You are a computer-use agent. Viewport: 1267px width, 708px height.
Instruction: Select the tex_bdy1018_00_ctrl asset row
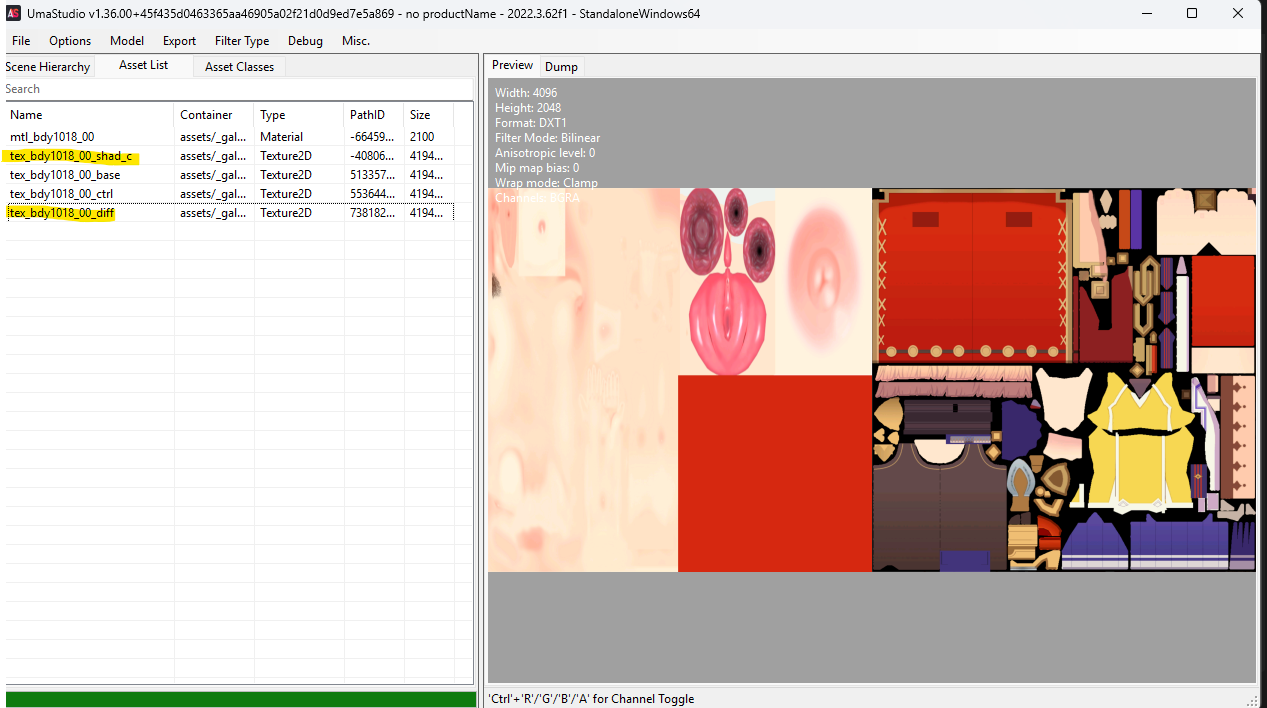click(x=230, y=194)
